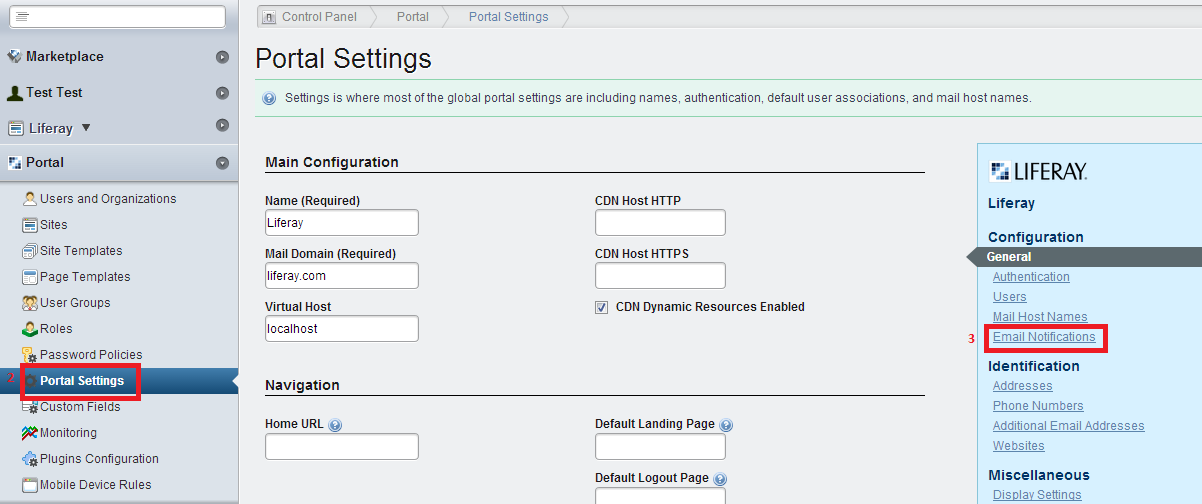
Task: Open Websites link under Identification
Action: pos(1019,446)
